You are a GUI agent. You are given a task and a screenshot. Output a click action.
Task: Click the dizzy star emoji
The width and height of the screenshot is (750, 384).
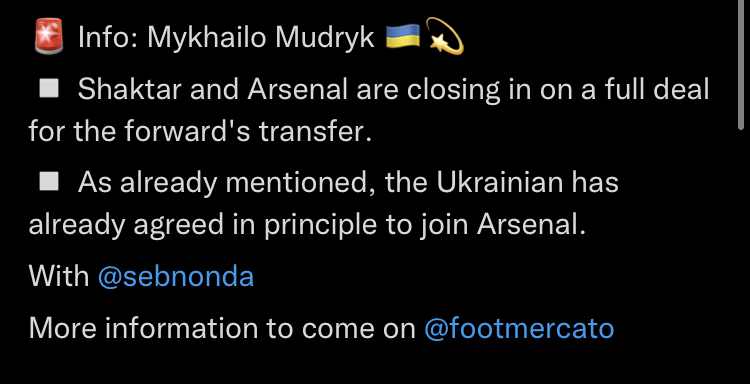tap(444, 36)
